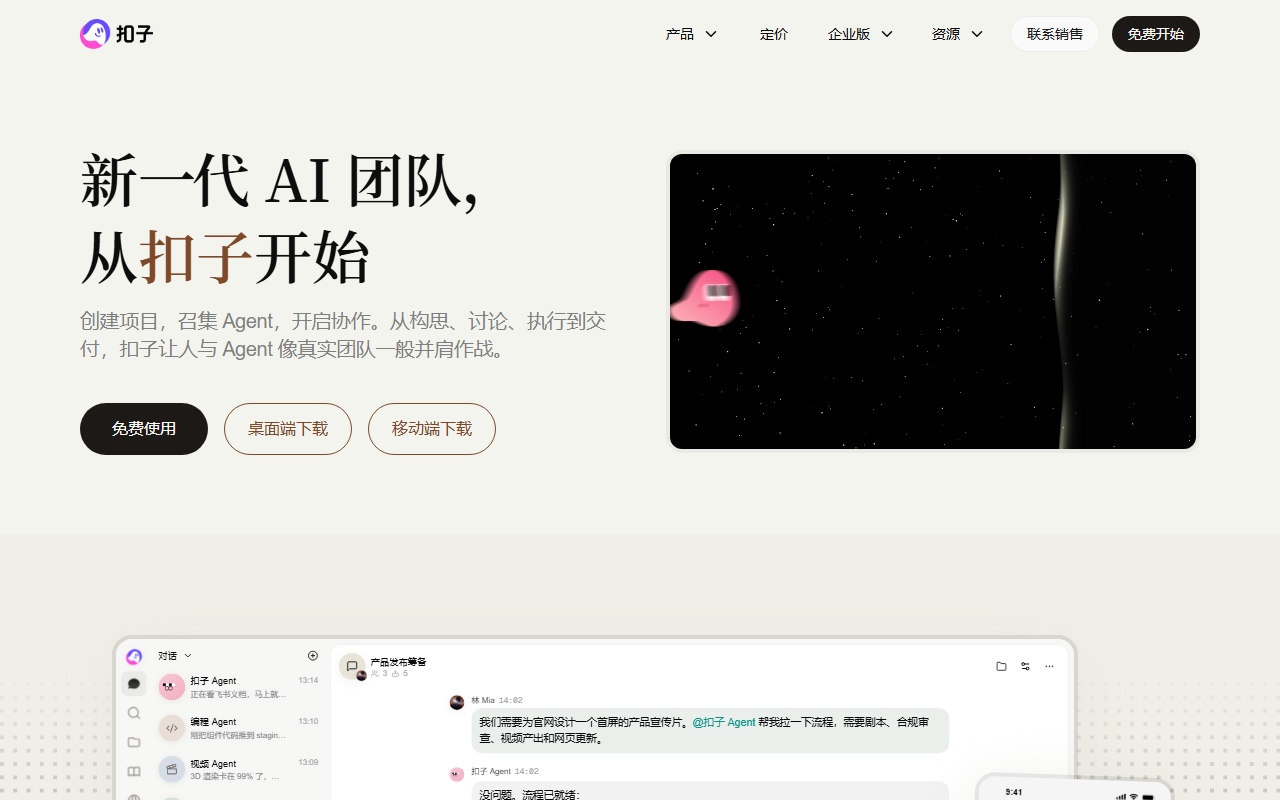Click the 扣子 Agent pink avatar in list

172,687
